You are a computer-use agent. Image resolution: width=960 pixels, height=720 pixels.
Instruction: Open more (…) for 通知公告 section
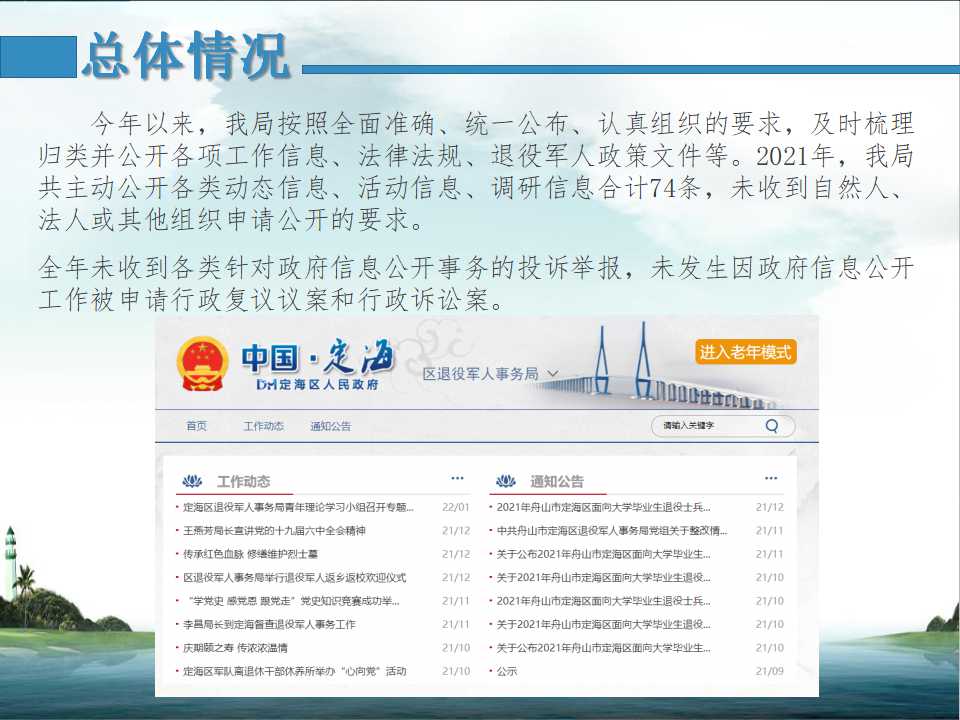tap(770, 479)
